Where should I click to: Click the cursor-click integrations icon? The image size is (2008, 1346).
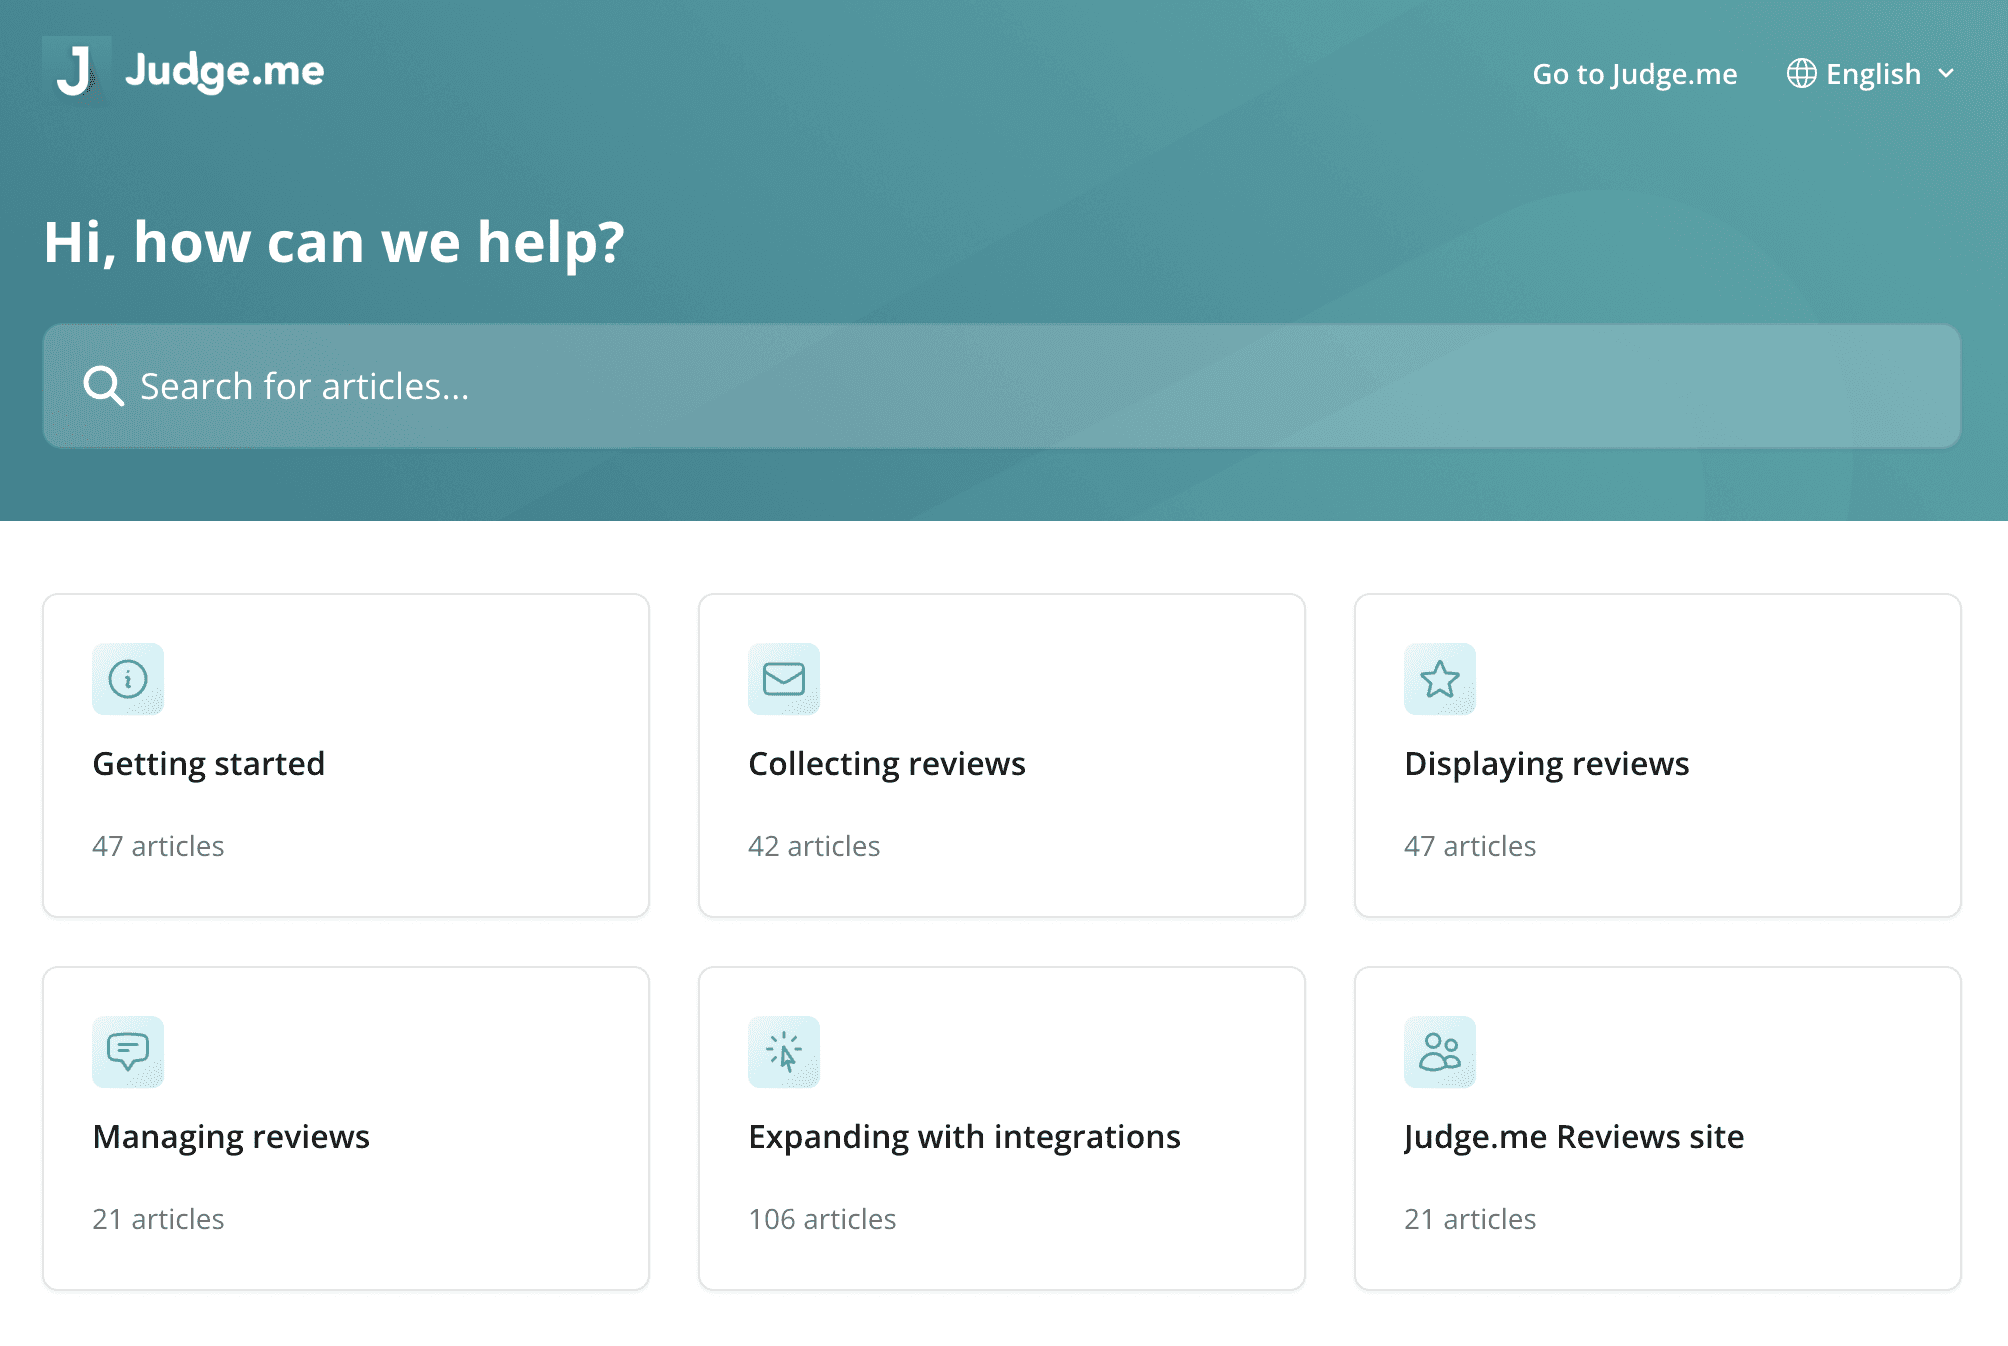coord(784,1052)
